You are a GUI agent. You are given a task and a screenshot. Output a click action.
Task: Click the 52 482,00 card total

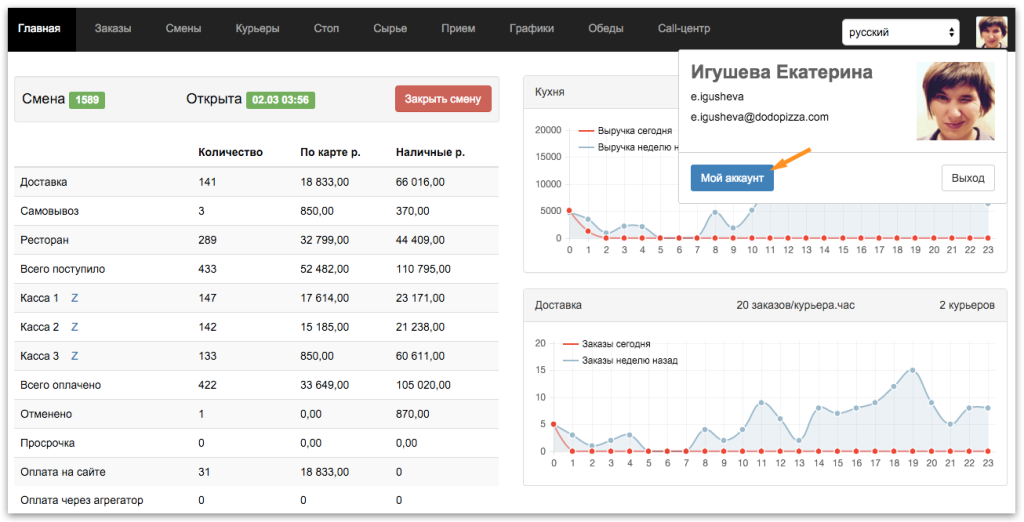coord(325,269)
